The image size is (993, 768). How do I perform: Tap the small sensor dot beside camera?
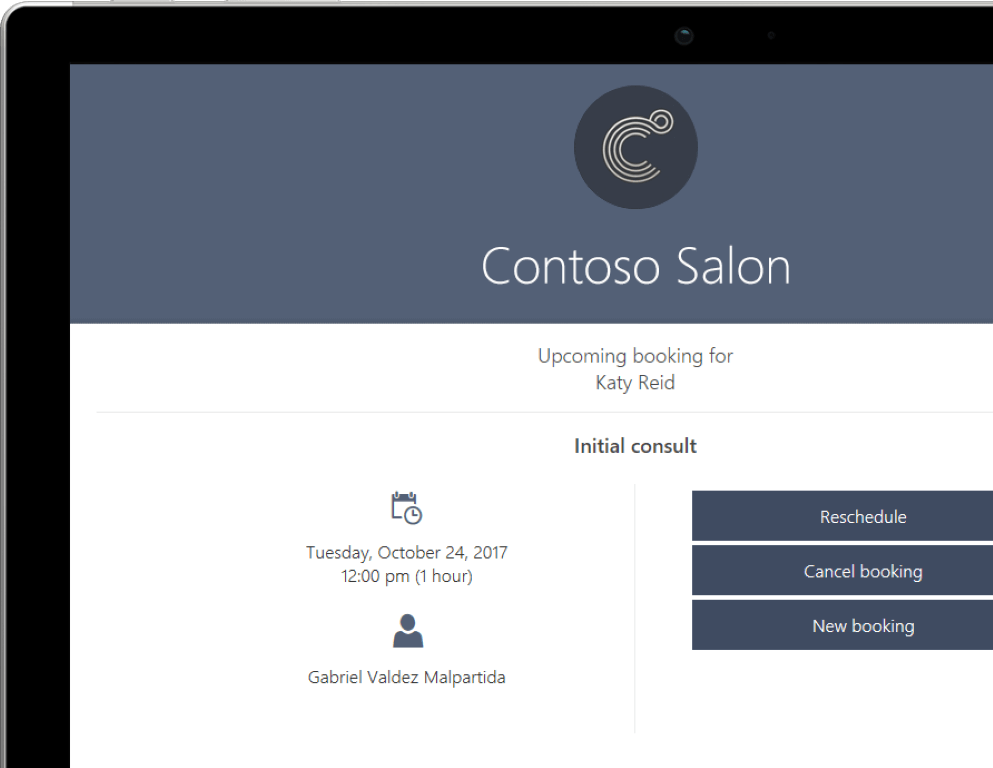771,36
